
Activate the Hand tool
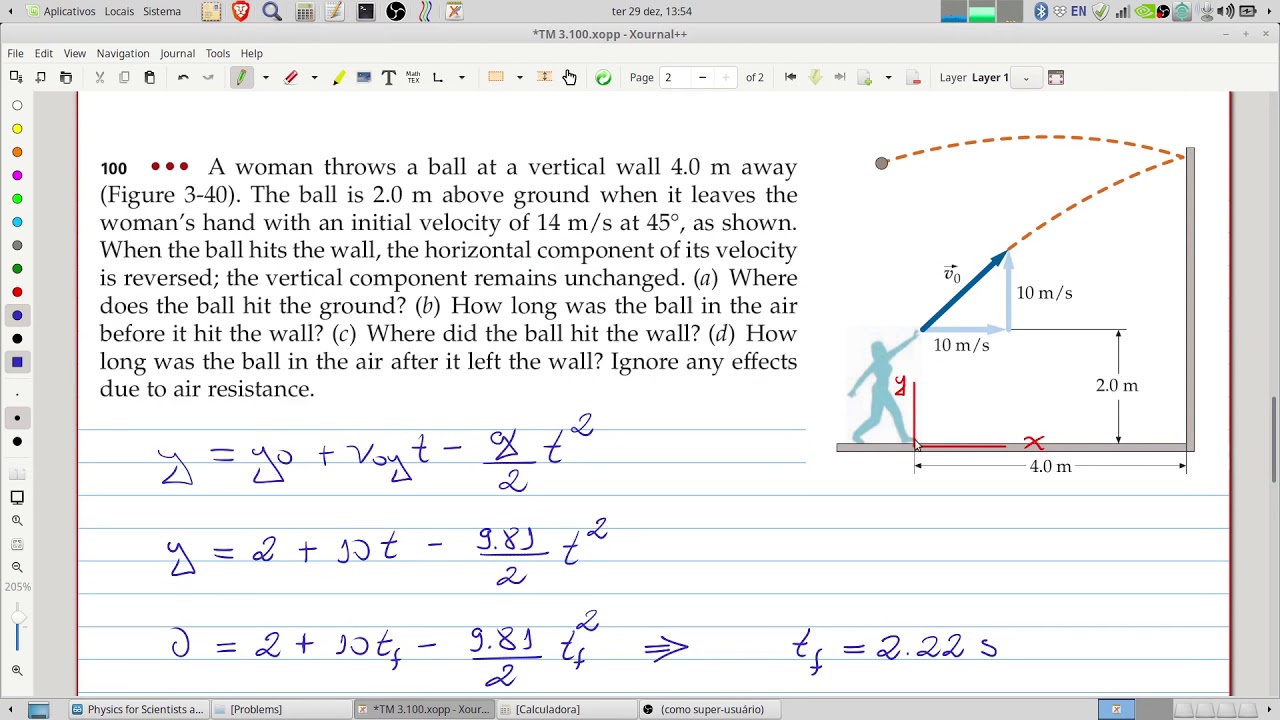[x=569, y=77]
